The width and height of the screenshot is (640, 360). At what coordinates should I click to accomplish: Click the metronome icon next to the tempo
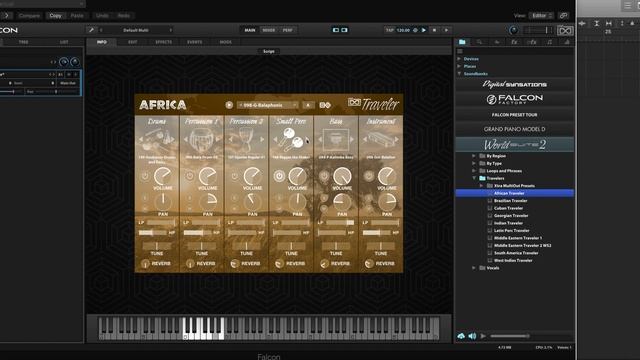tap(415, 30)
